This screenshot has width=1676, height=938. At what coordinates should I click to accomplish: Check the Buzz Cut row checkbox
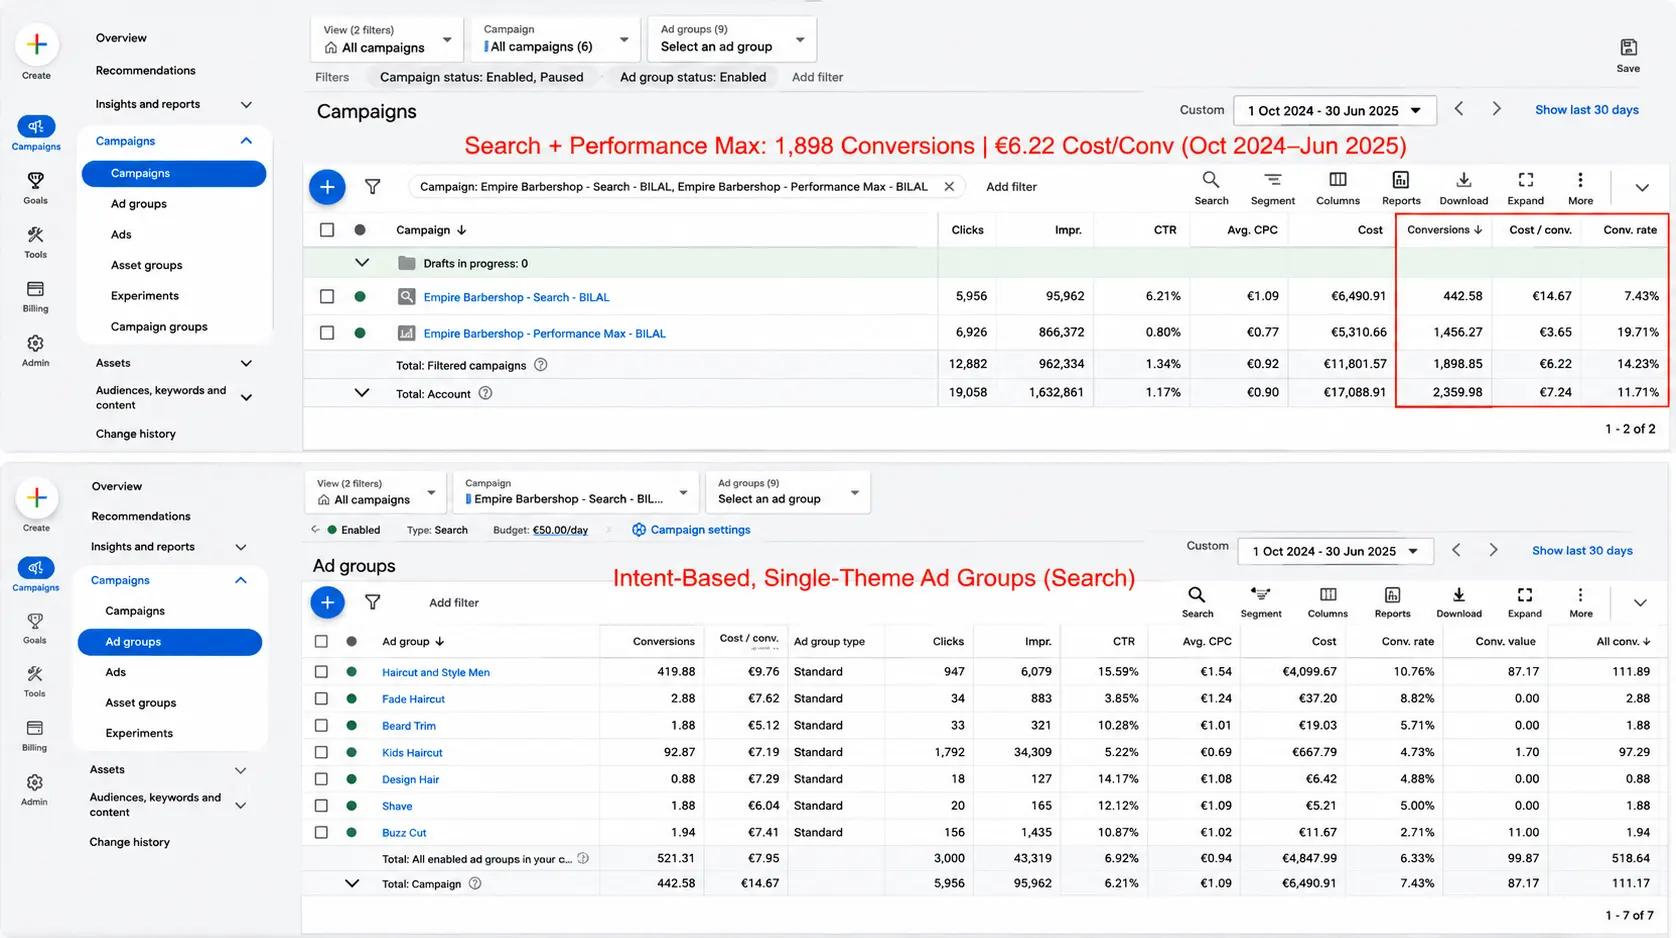tap(321, 832)
